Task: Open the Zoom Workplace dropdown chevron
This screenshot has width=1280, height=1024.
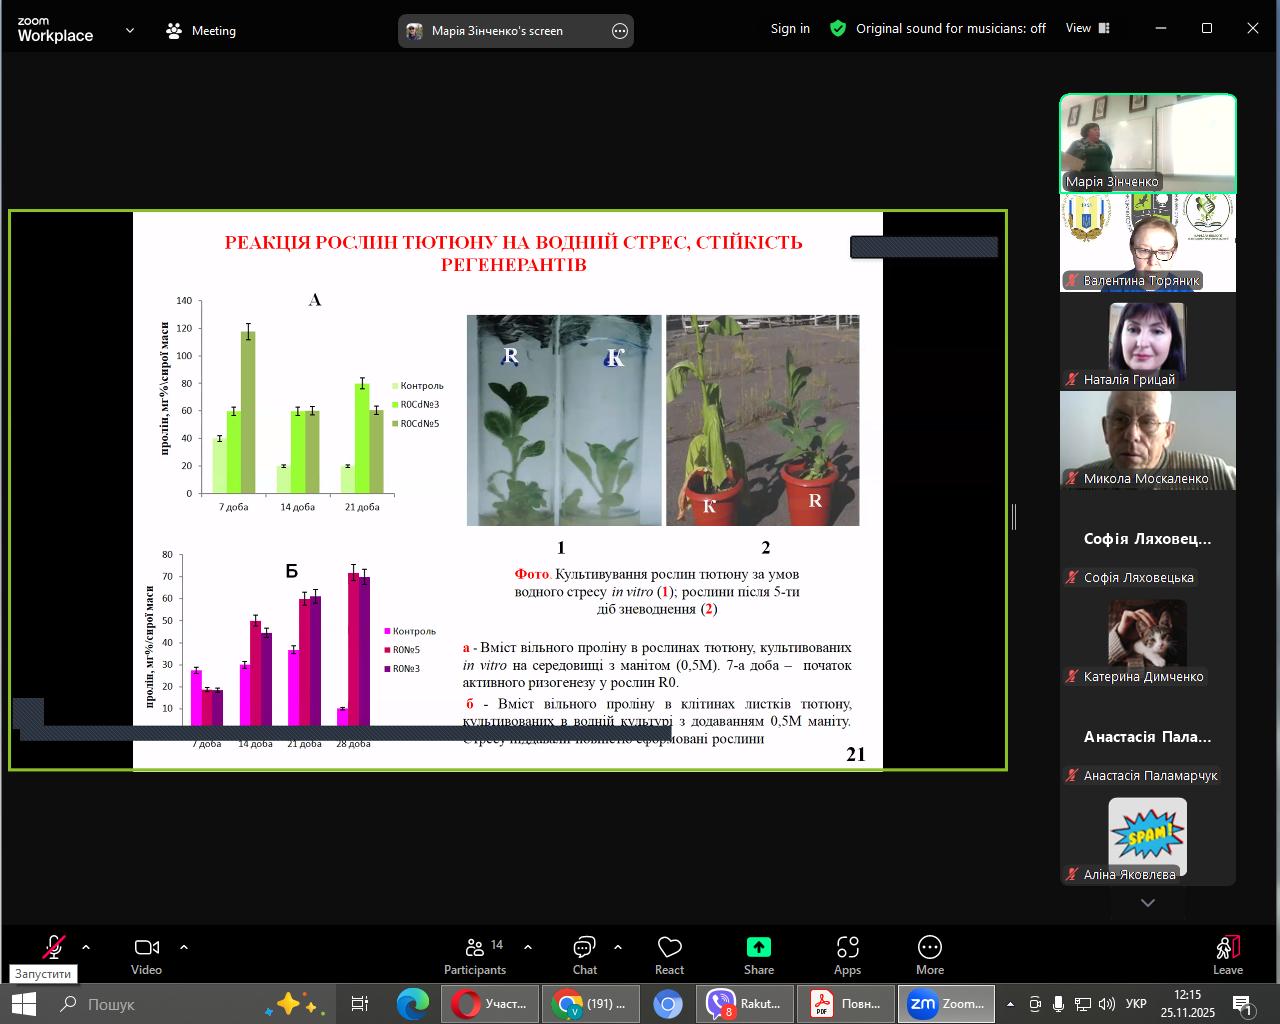Action: pyautogui.click(x=130, y=31)
